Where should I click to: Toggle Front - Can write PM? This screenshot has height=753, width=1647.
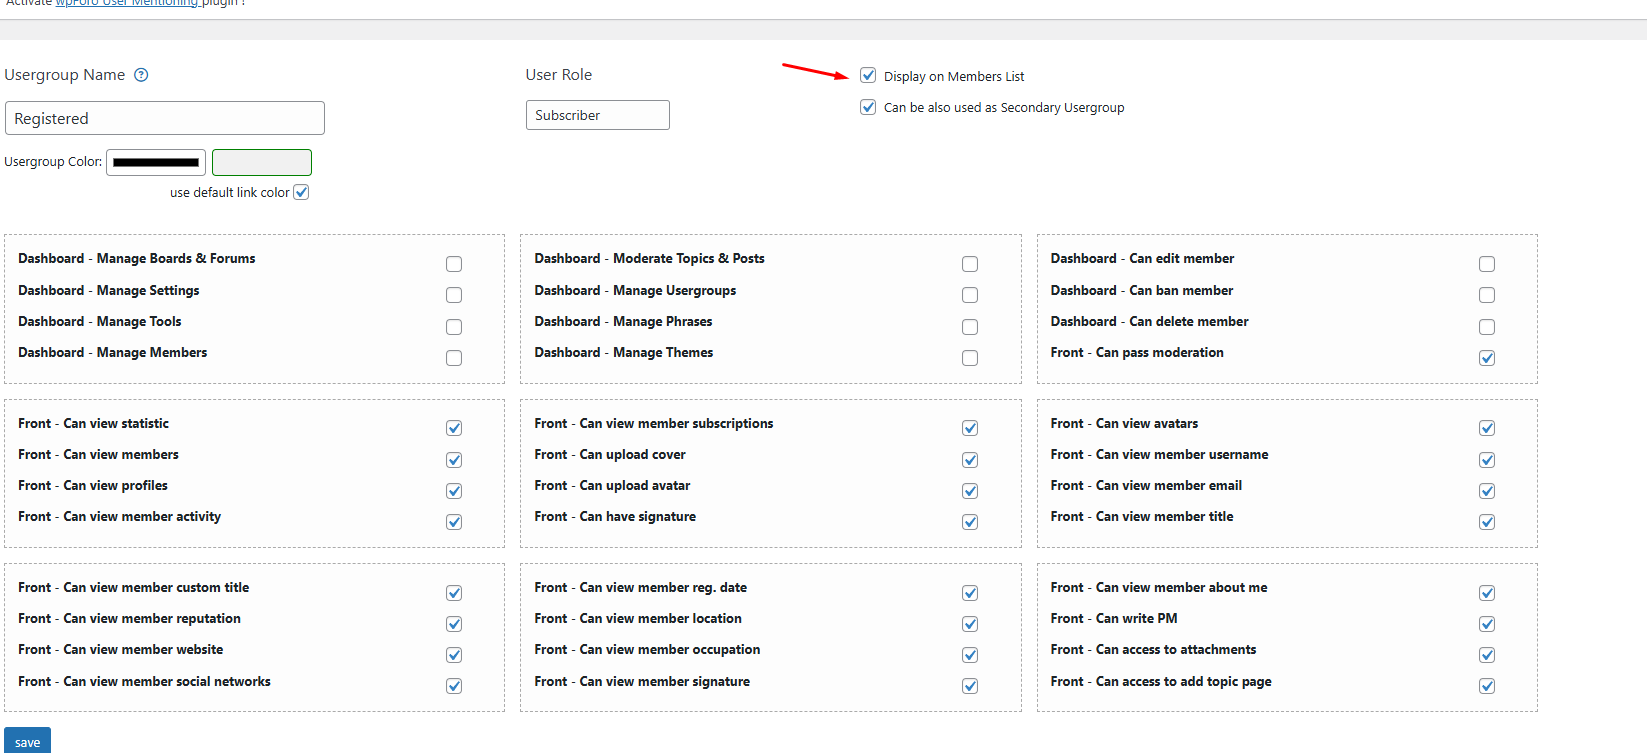[1487, 624]
